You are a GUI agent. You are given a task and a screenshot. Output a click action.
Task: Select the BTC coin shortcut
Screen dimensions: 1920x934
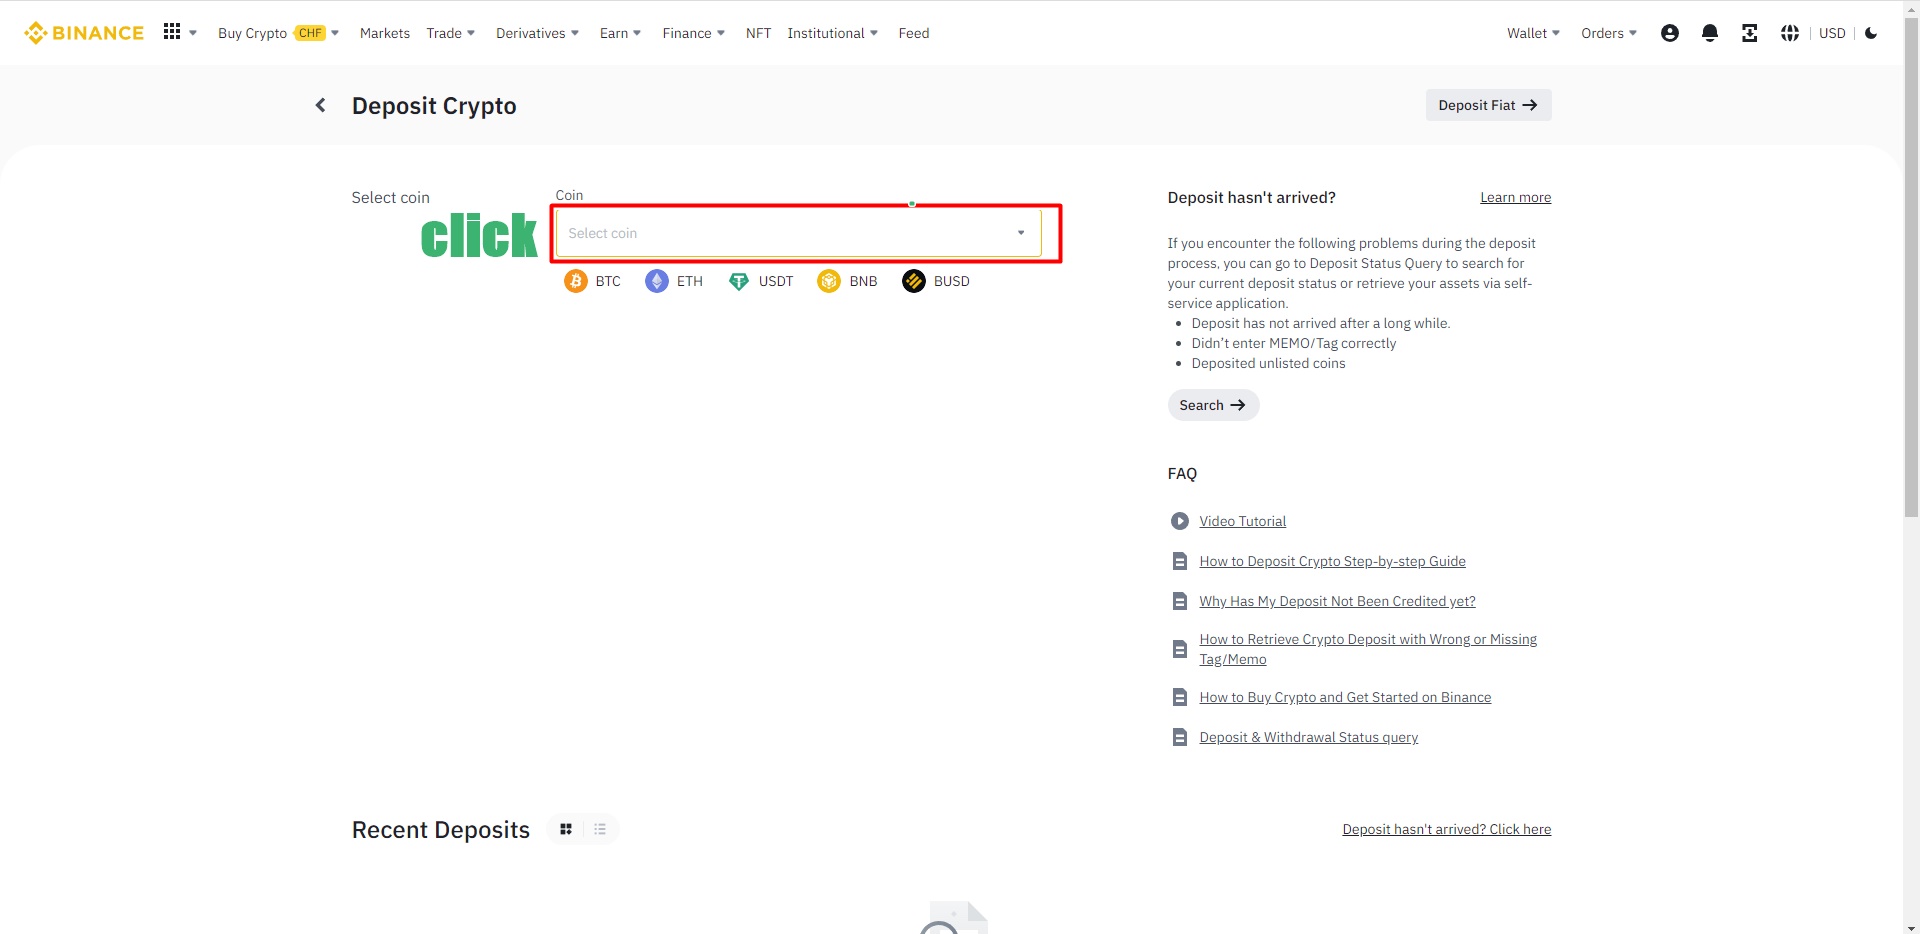point(592,281)
